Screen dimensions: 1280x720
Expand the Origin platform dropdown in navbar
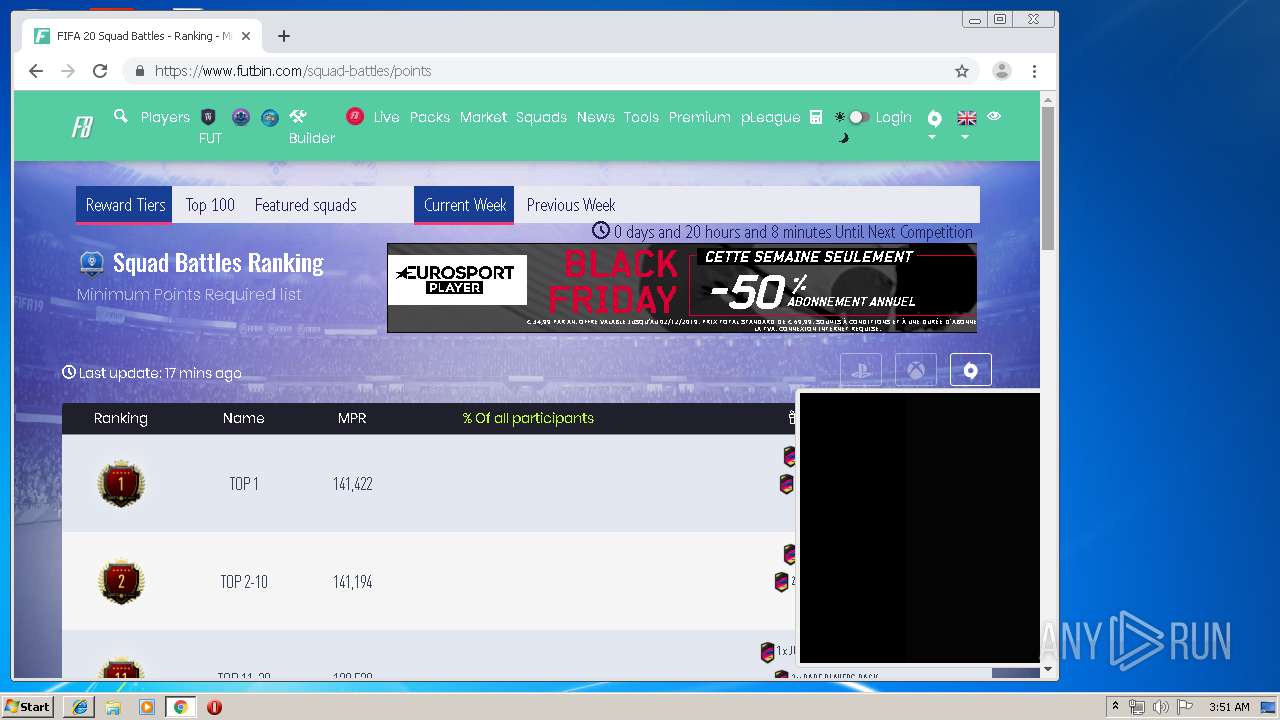[934, 123]
